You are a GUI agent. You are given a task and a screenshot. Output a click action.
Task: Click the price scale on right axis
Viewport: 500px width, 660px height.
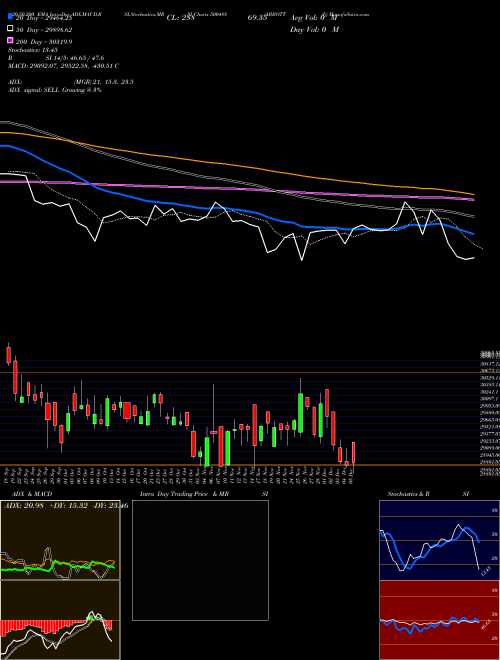click(490, 412)
